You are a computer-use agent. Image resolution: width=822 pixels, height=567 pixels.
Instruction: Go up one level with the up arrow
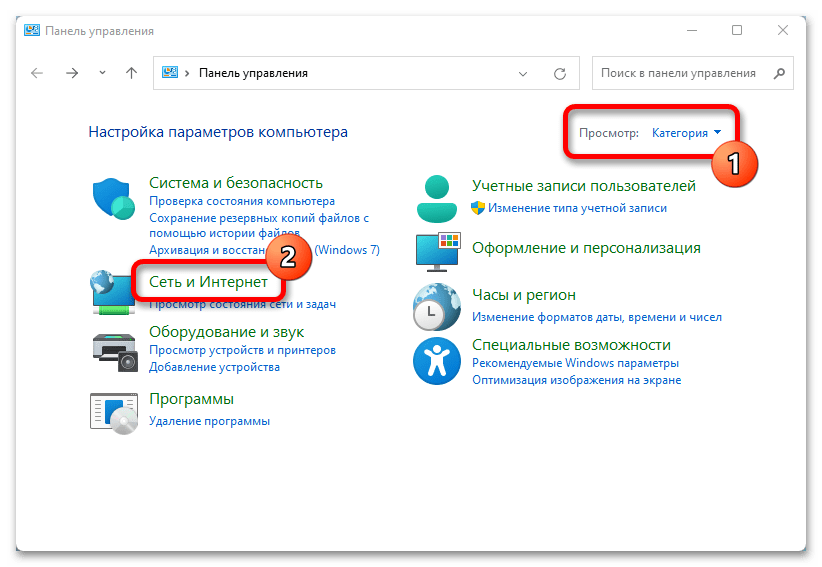pyautogui.click(x=132, y=73)
